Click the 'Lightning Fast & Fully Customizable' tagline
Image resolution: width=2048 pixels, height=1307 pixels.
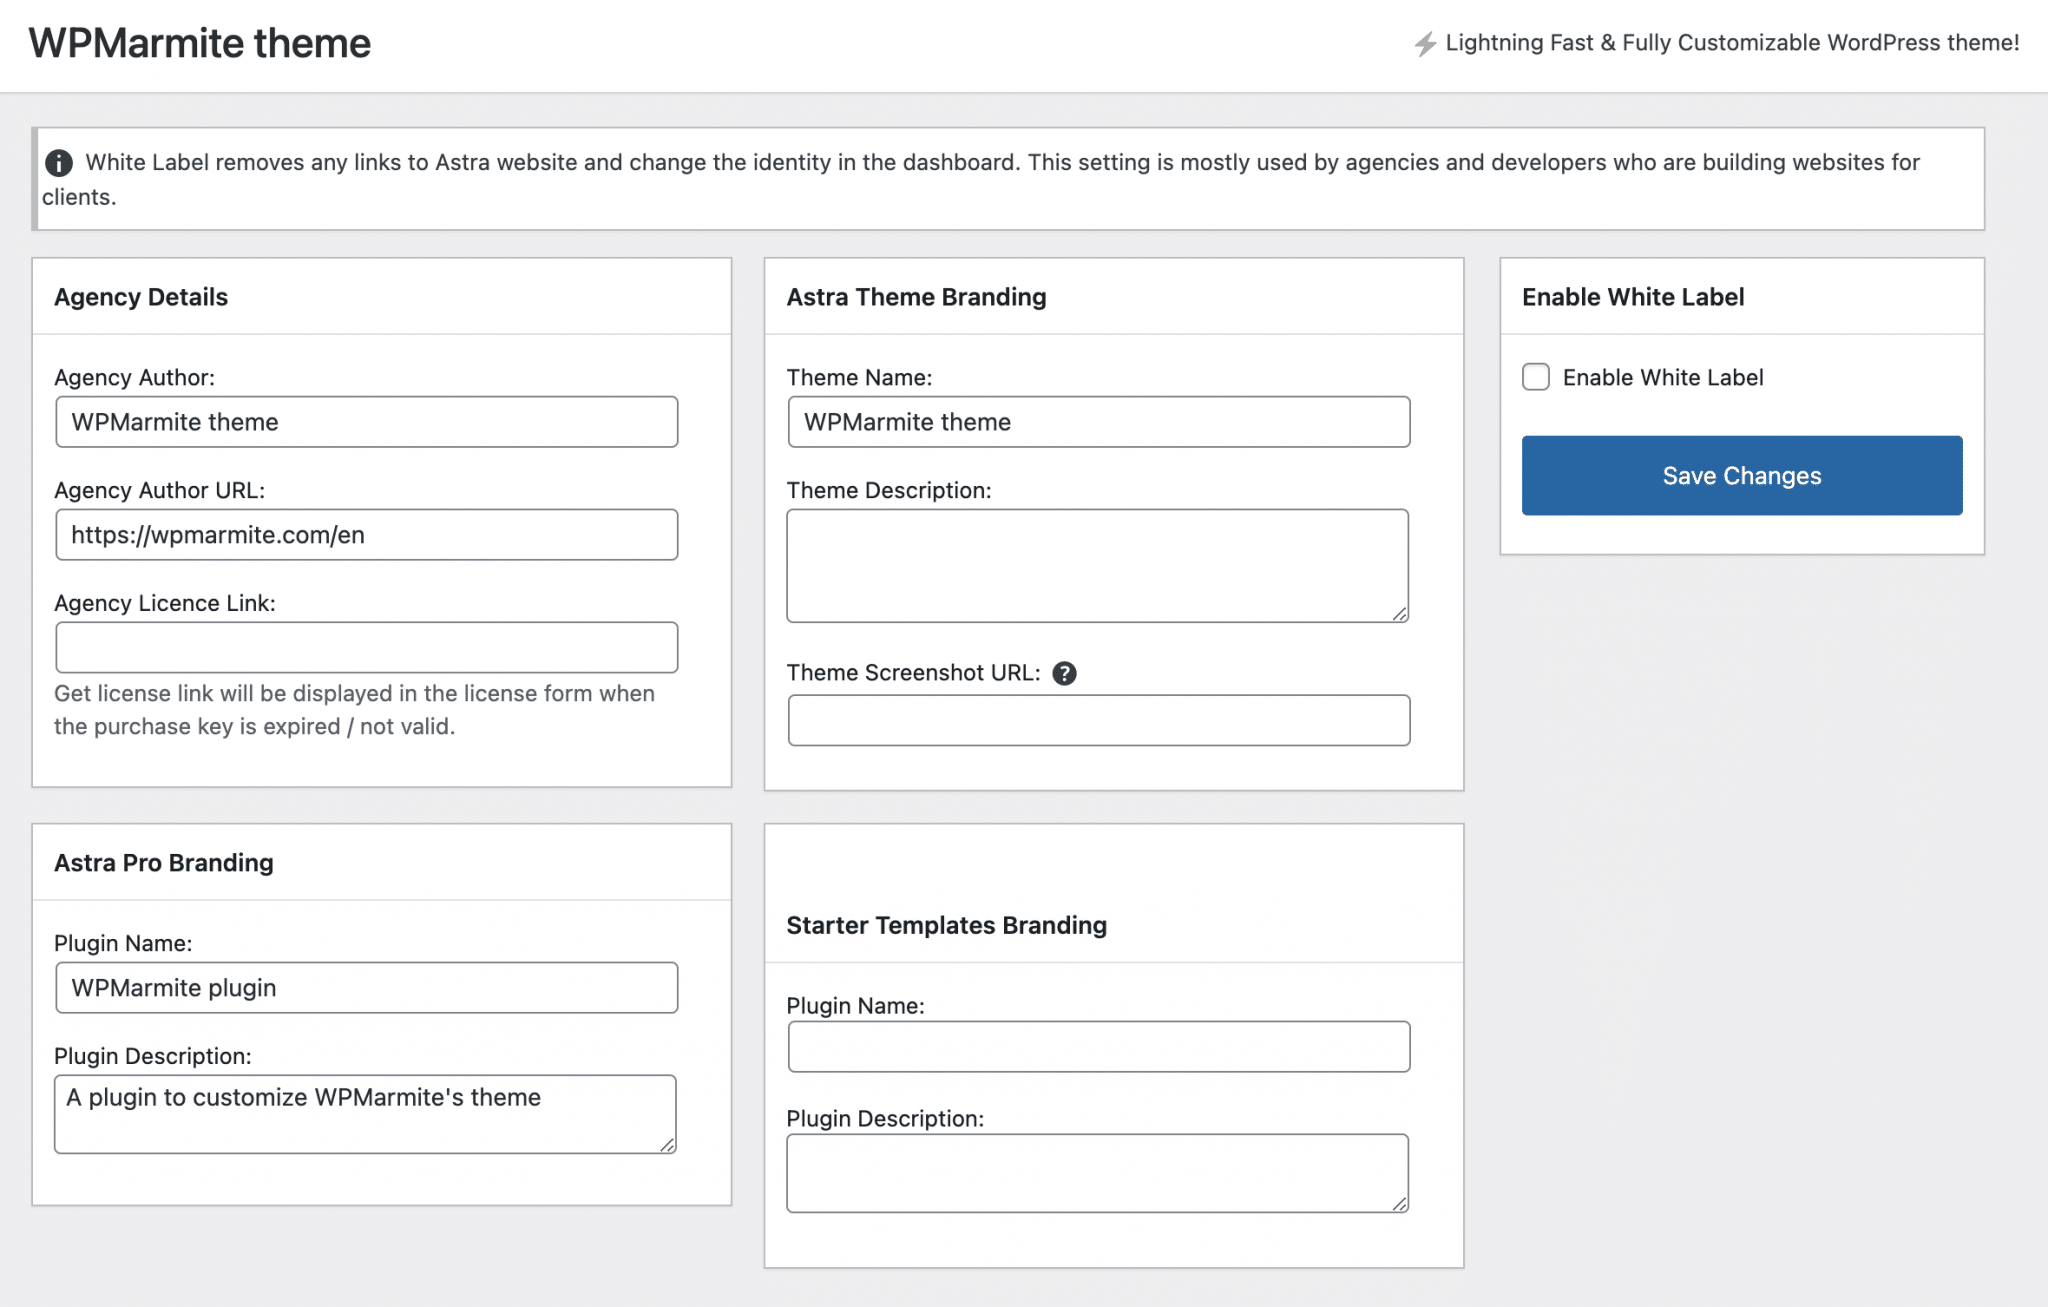[x=1733, y=43]
